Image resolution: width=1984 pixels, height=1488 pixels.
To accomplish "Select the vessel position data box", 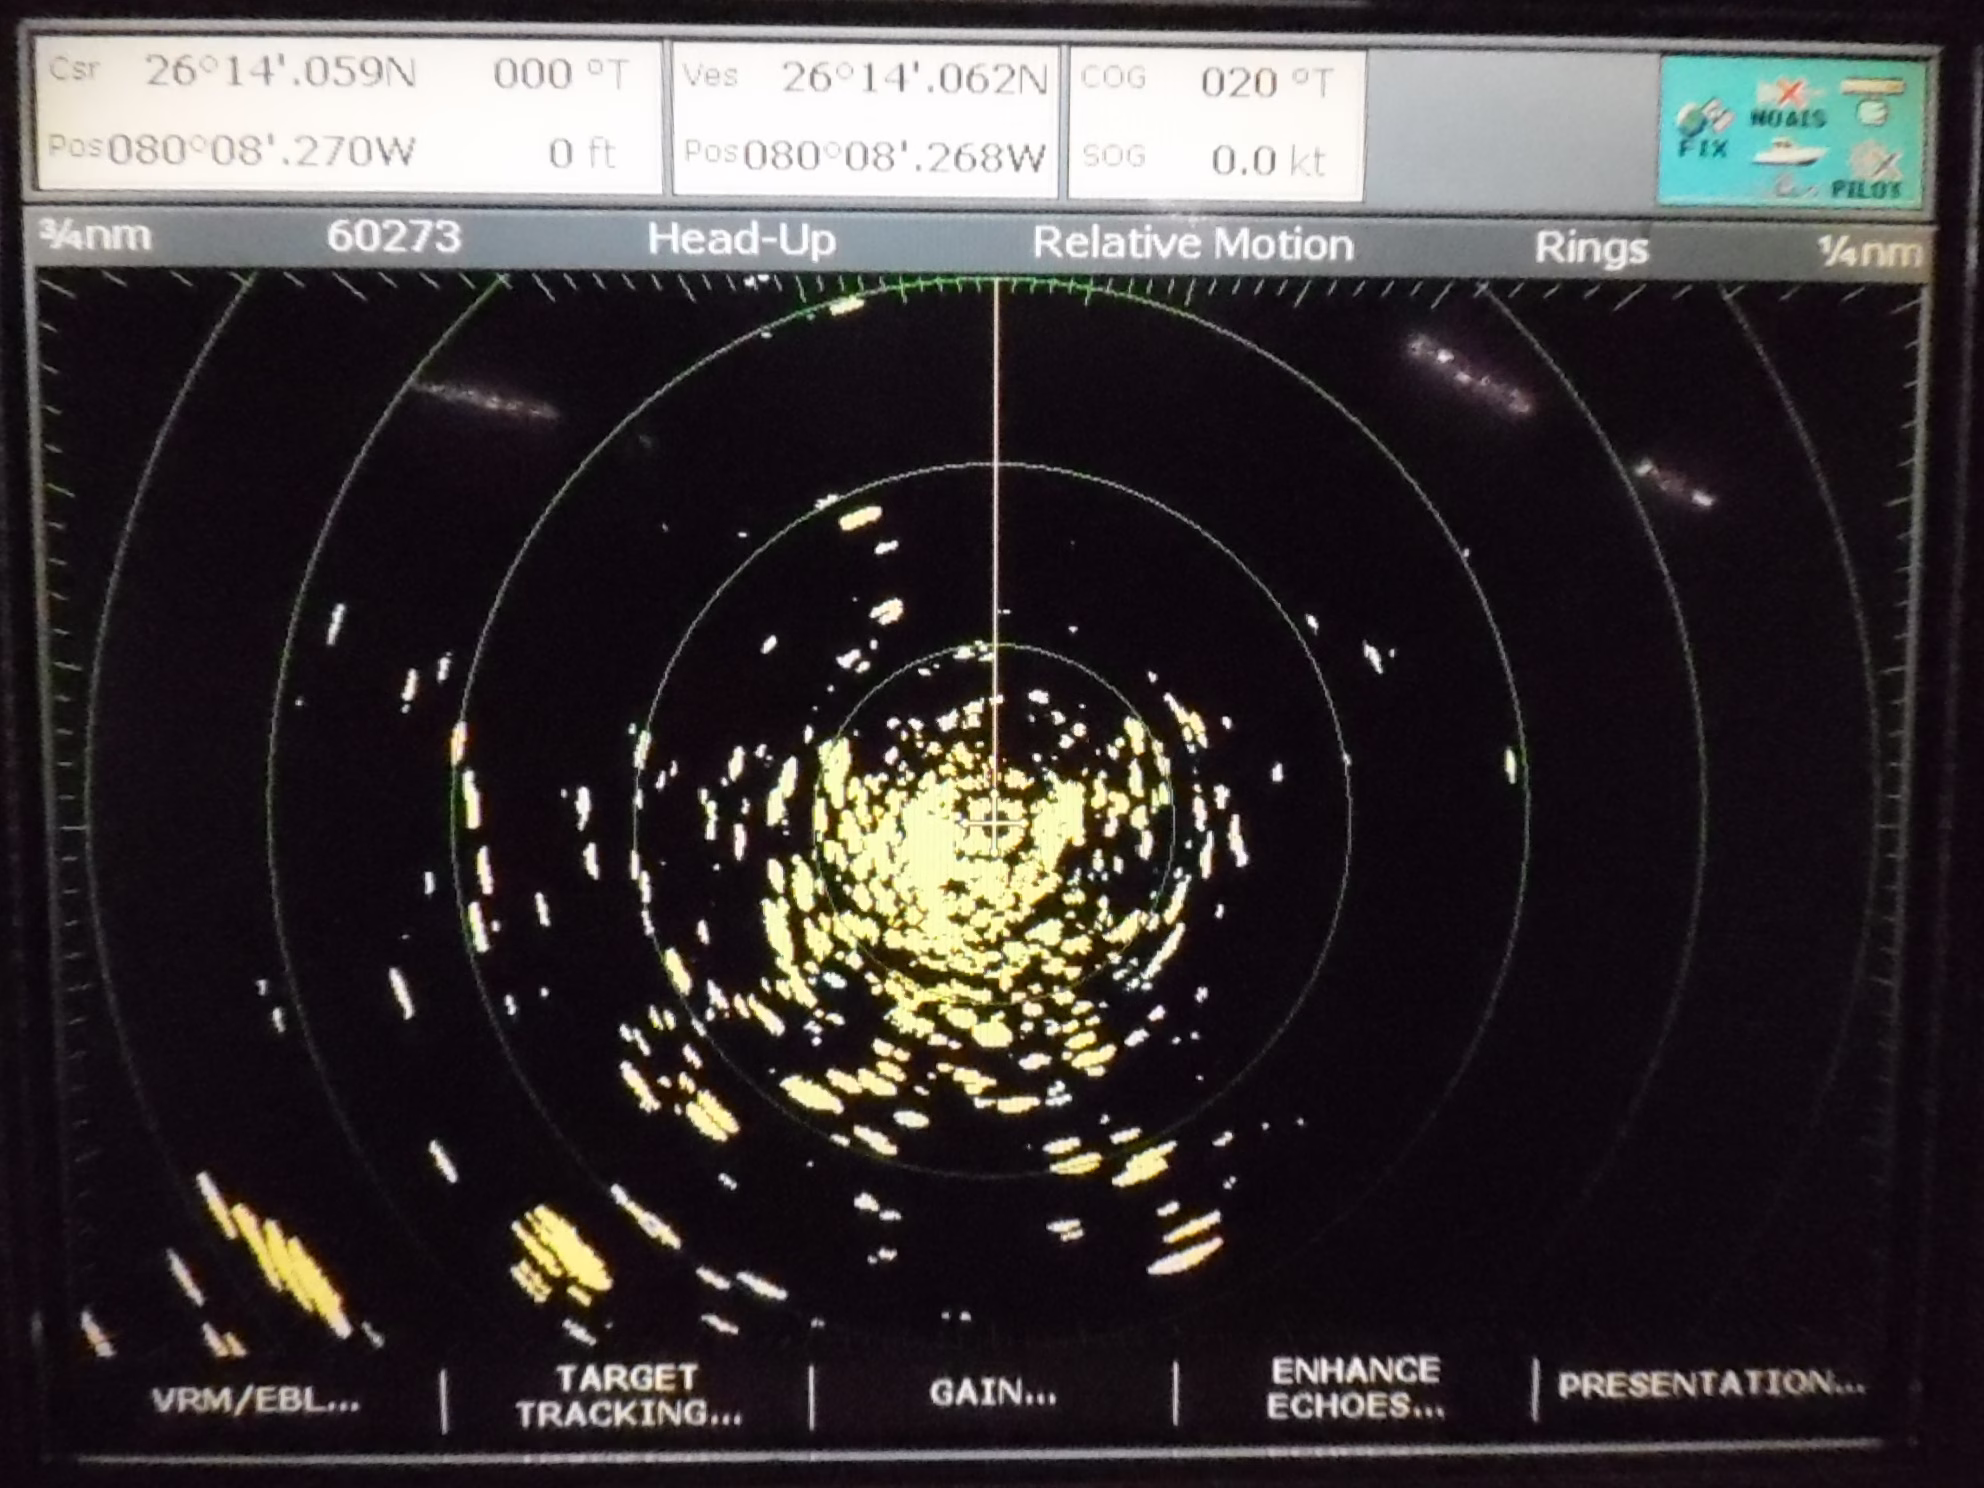I will tap(865, 118).
